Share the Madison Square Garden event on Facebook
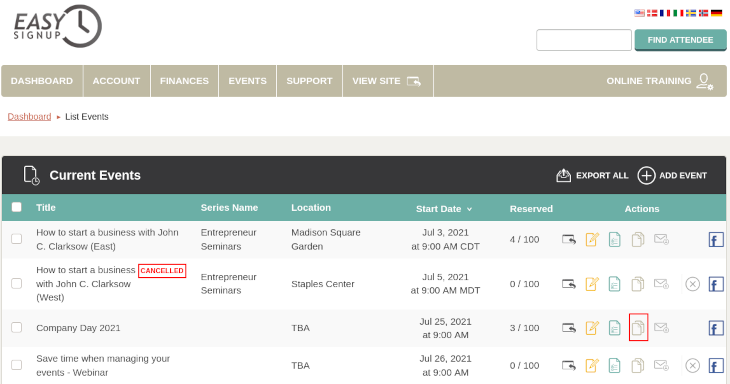Viewport: 730px width, 384px height. 716,240
